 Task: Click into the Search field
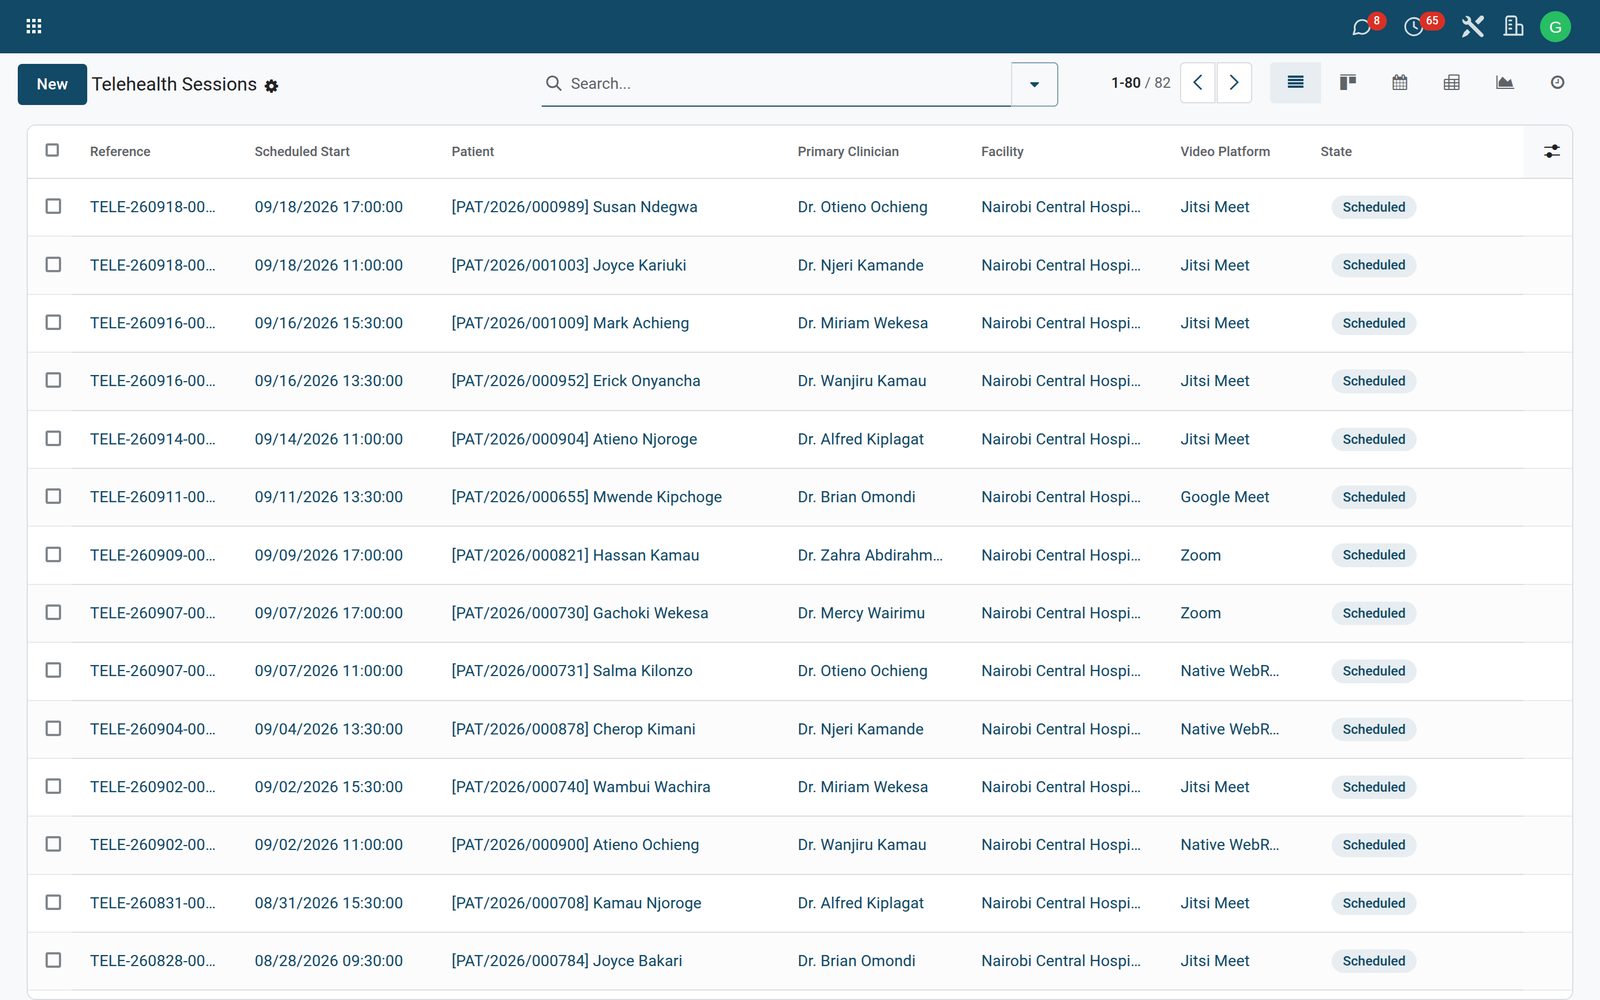788,84
